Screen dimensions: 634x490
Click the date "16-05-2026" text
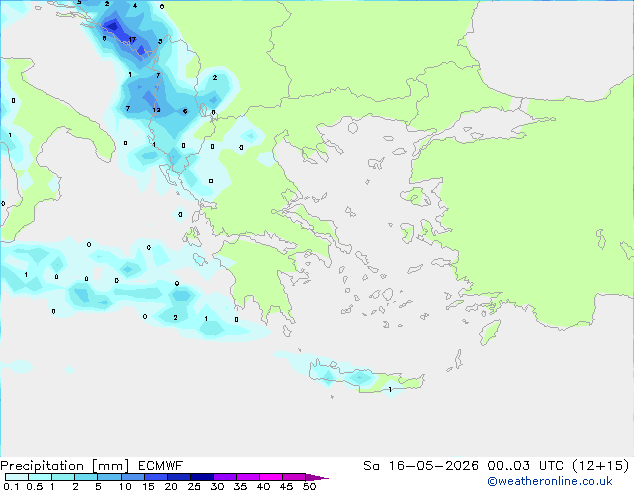click(x=434, y=466)
